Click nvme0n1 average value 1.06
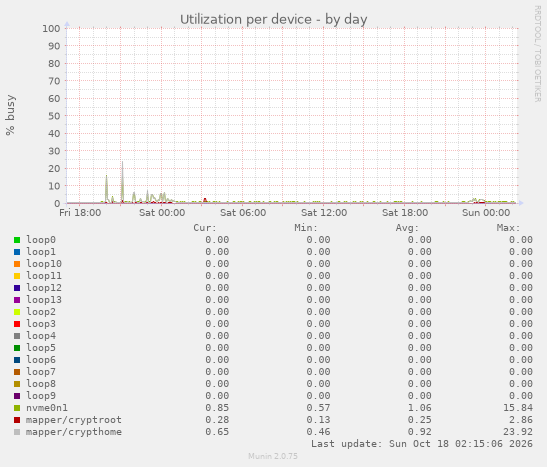 coord(419,408)
